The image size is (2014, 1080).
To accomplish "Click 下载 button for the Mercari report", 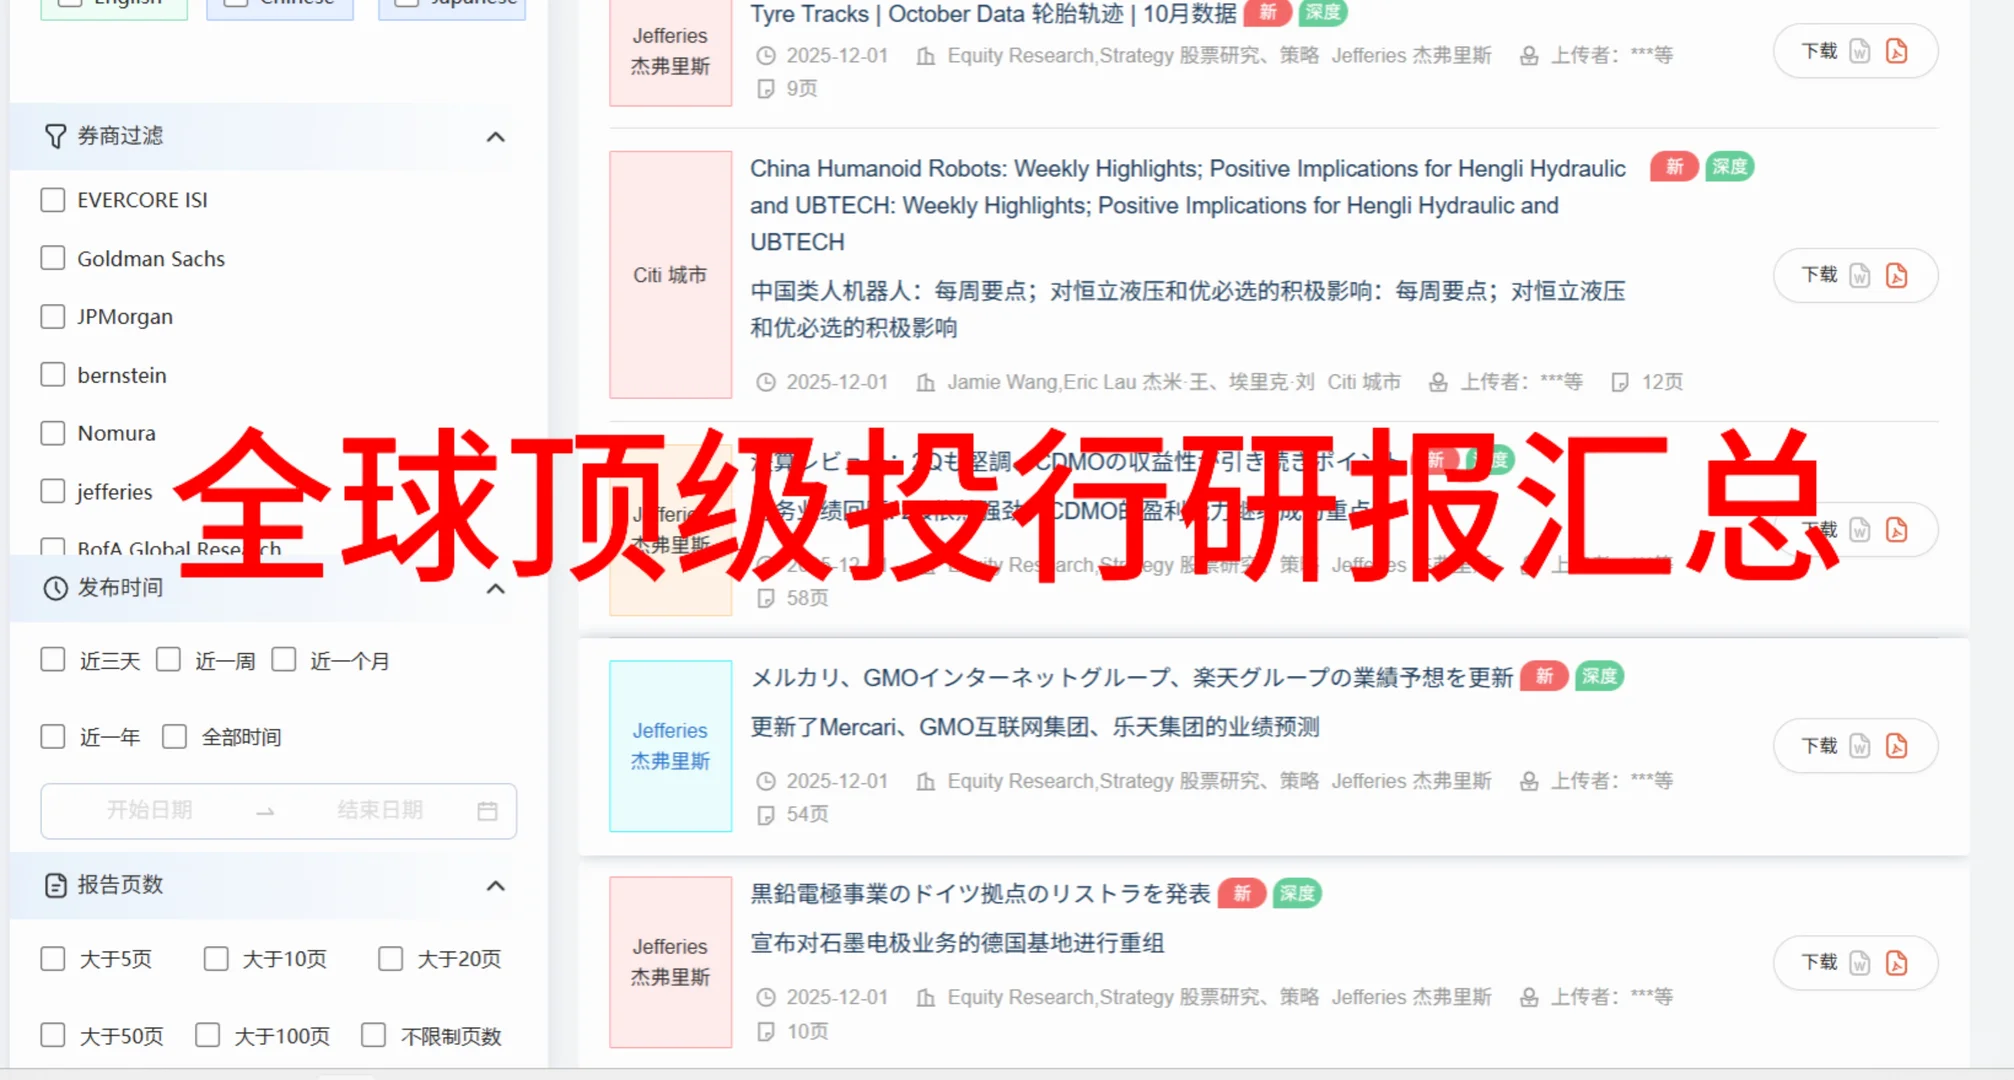I will coord(1820,745).
